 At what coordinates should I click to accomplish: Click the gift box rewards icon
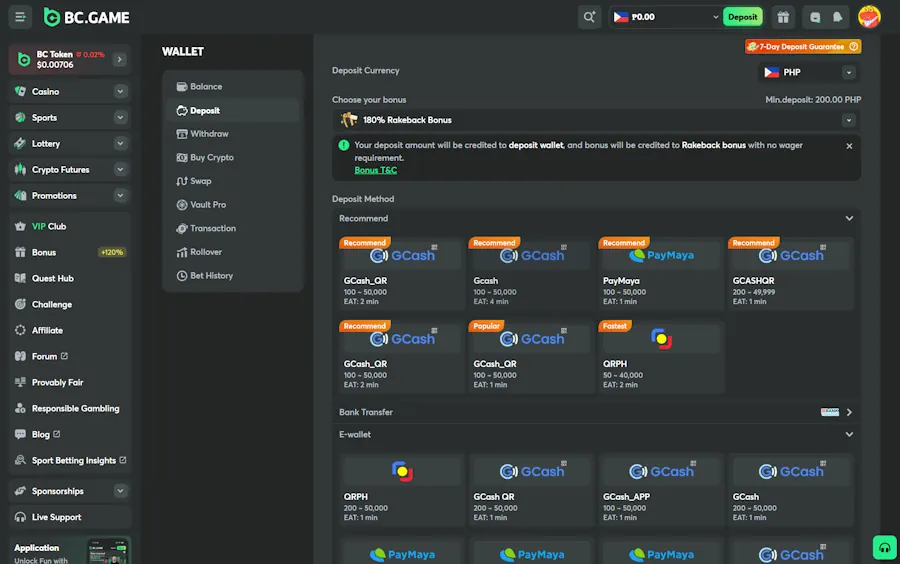[x=783, y=17]
